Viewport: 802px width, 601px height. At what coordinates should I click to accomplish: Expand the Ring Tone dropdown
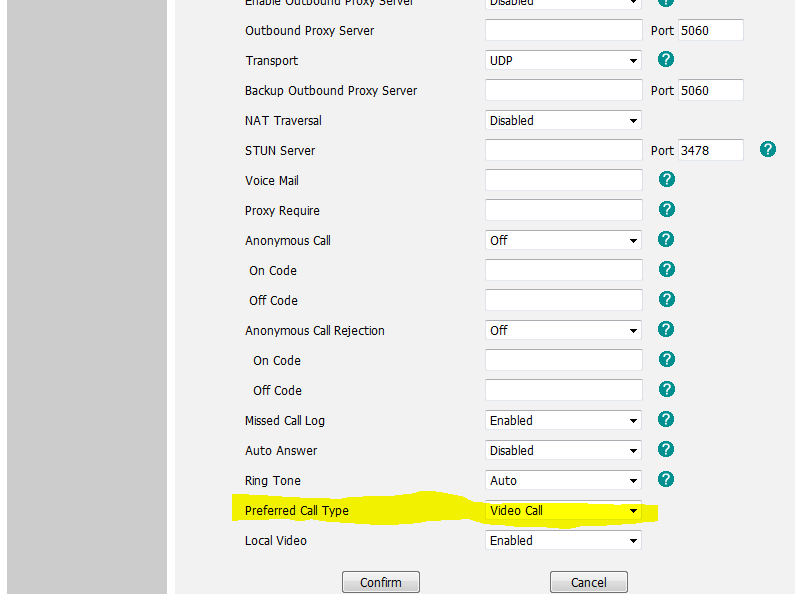563,481
